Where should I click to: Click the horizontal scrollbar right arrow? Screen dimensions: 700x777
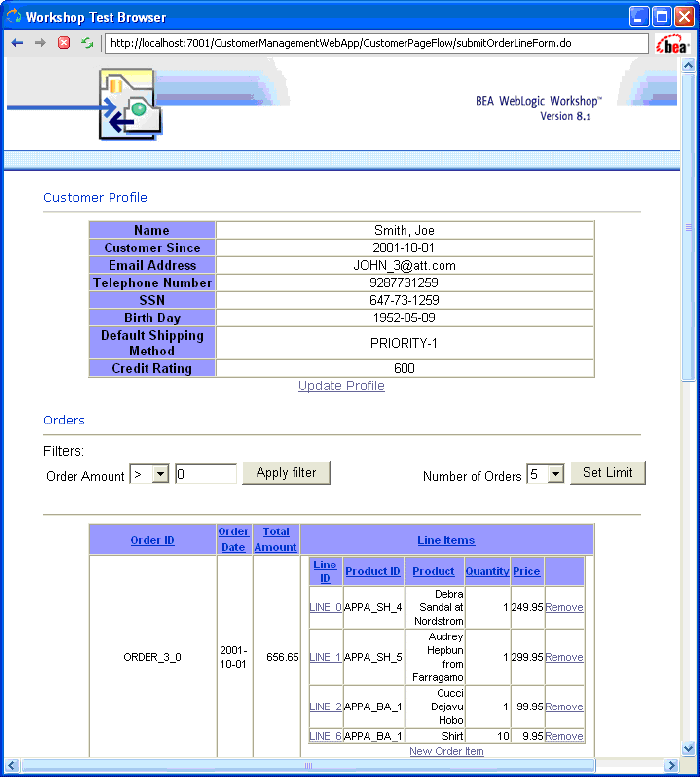click(x=671, y=766)
